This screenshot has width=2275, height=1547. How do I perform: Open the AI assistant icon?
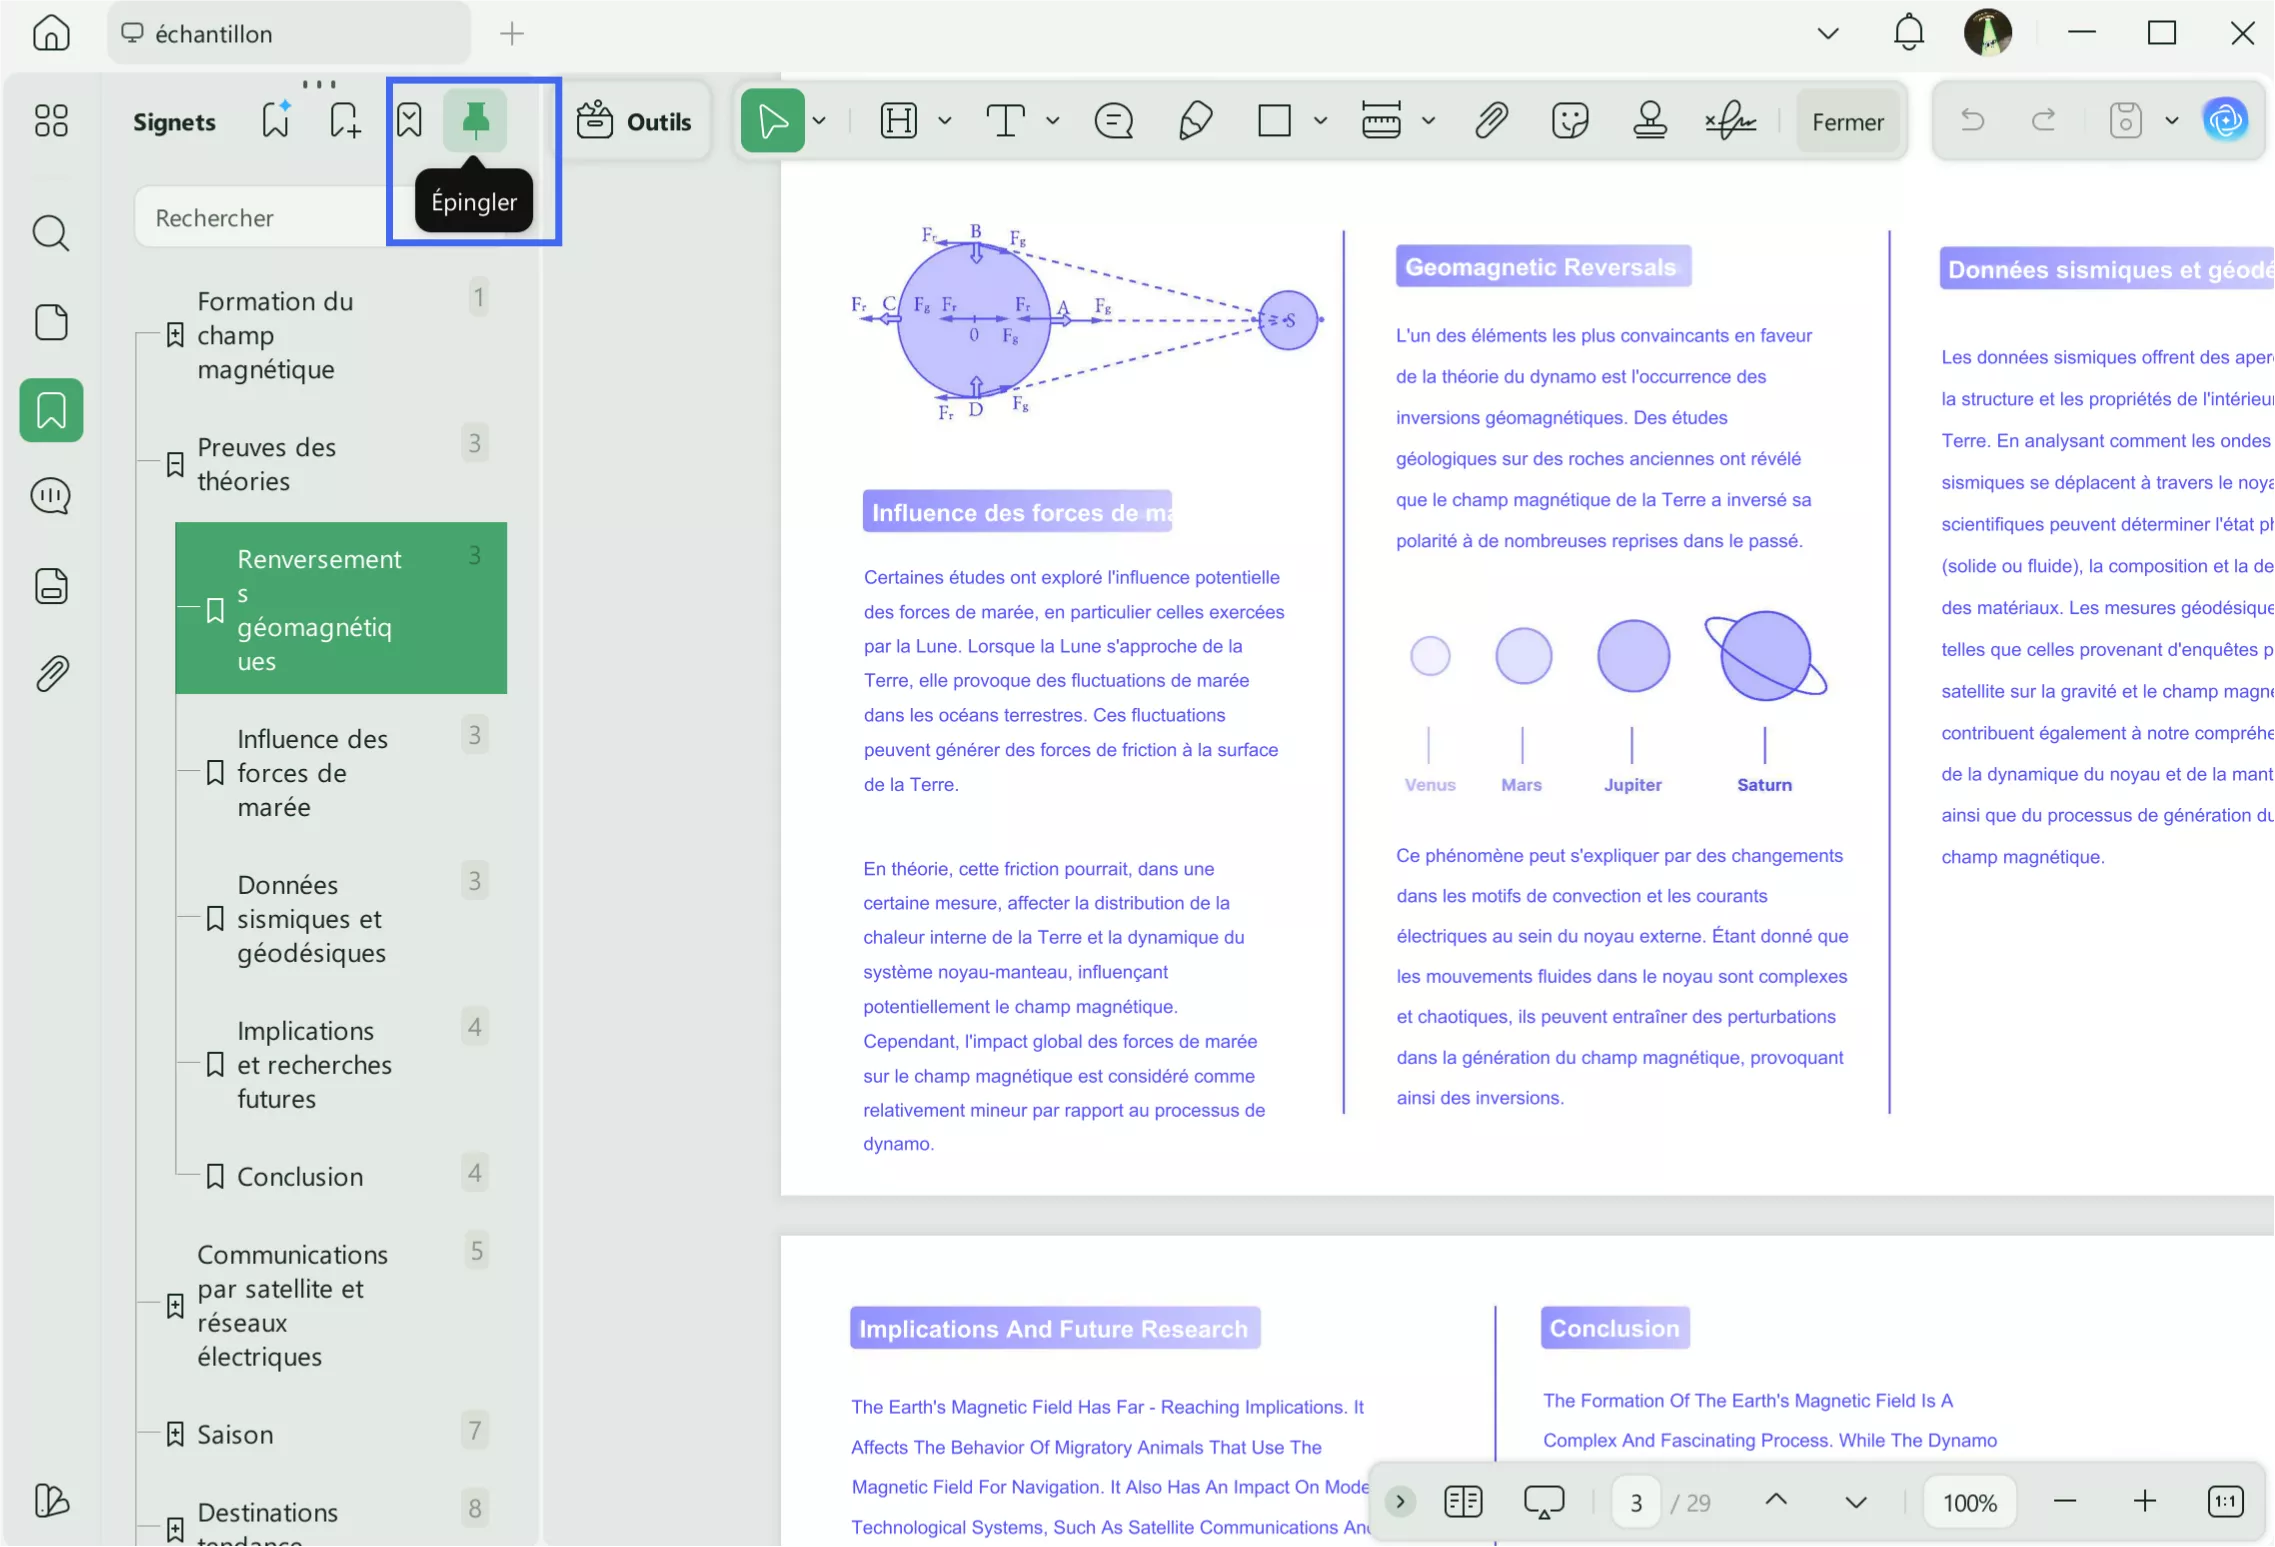[x=2225, y=121]
